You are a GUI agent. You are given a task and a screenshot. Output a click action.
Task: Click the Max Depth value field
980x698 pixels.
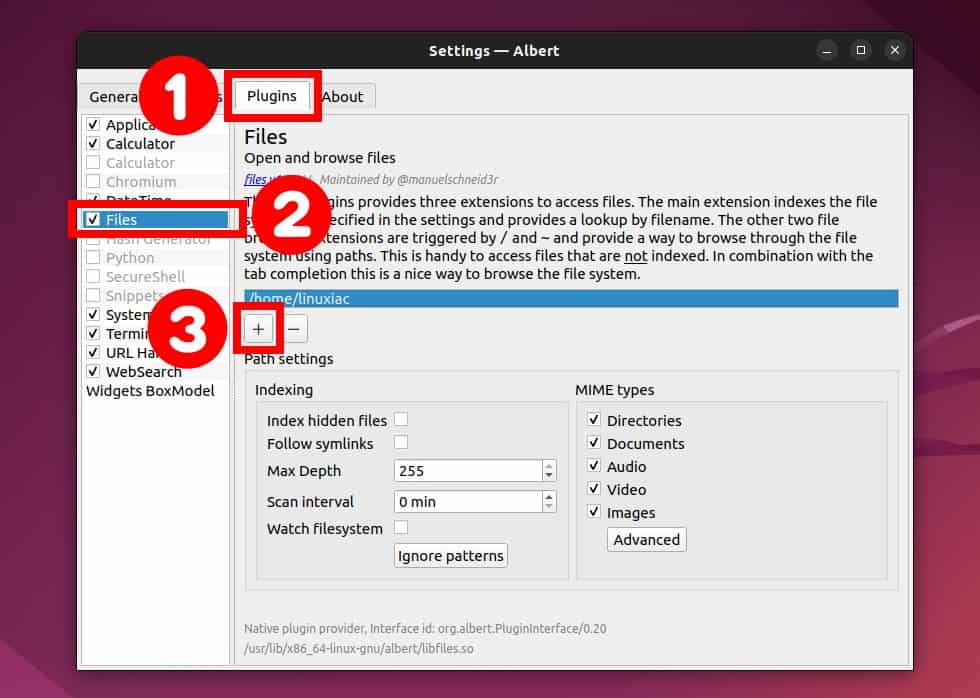468,471
